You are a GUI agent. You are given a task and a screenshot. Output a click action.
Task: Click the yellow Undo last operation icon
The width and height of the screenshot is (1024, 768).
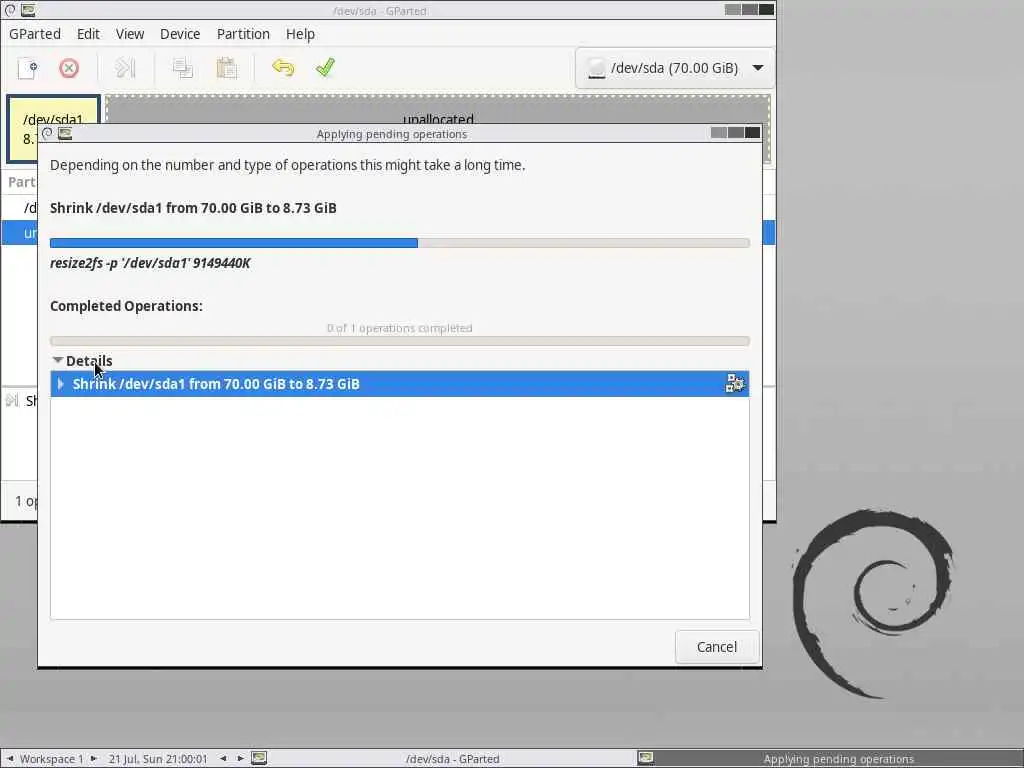click(283, 68)
